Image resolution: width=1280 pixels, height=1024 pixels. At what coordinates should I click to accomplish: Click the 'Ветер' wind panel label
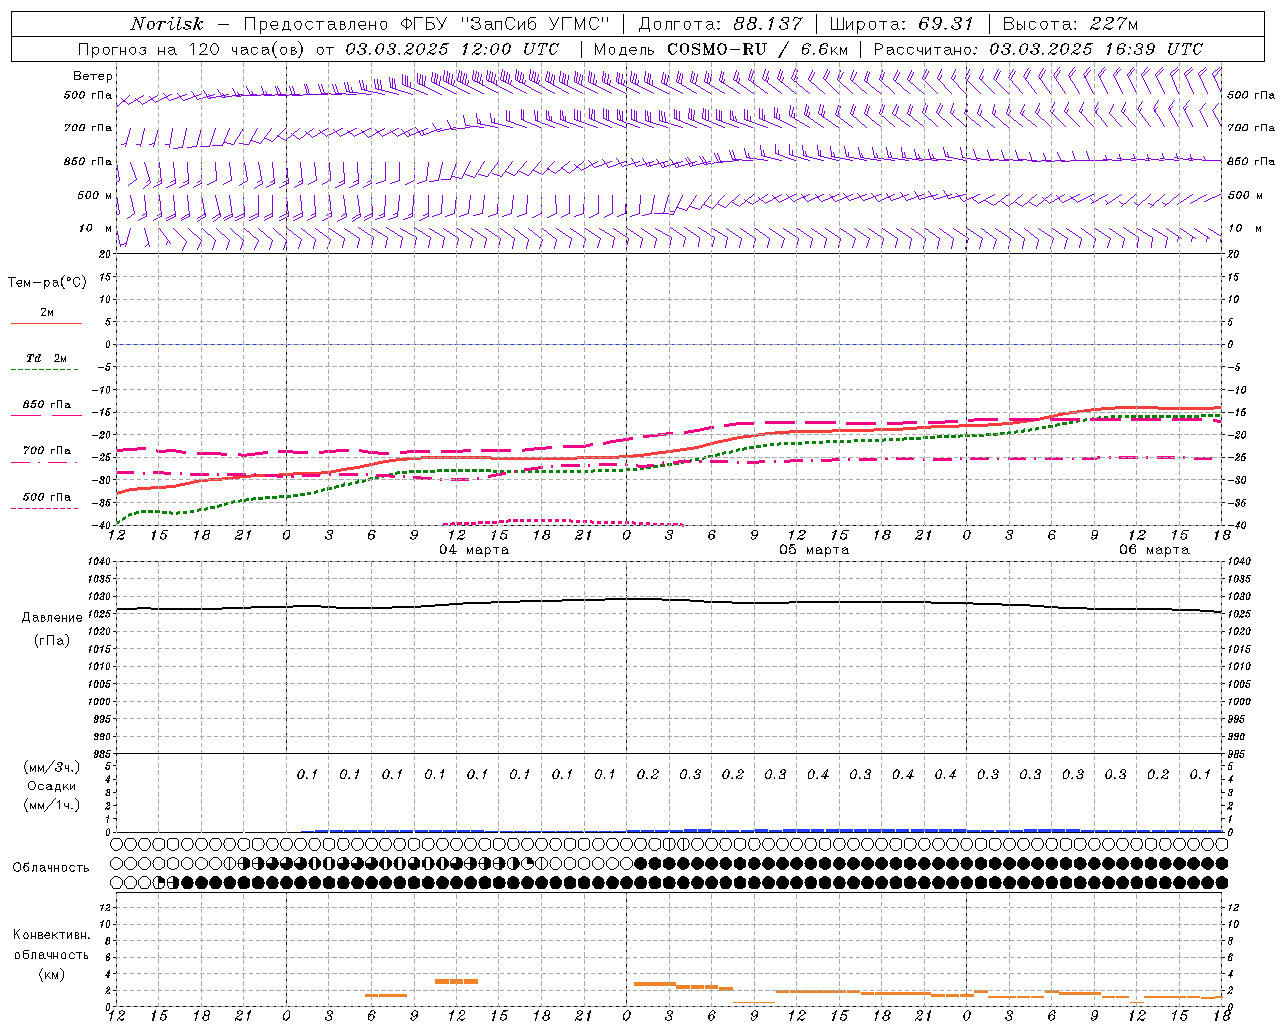pos(92,76)
